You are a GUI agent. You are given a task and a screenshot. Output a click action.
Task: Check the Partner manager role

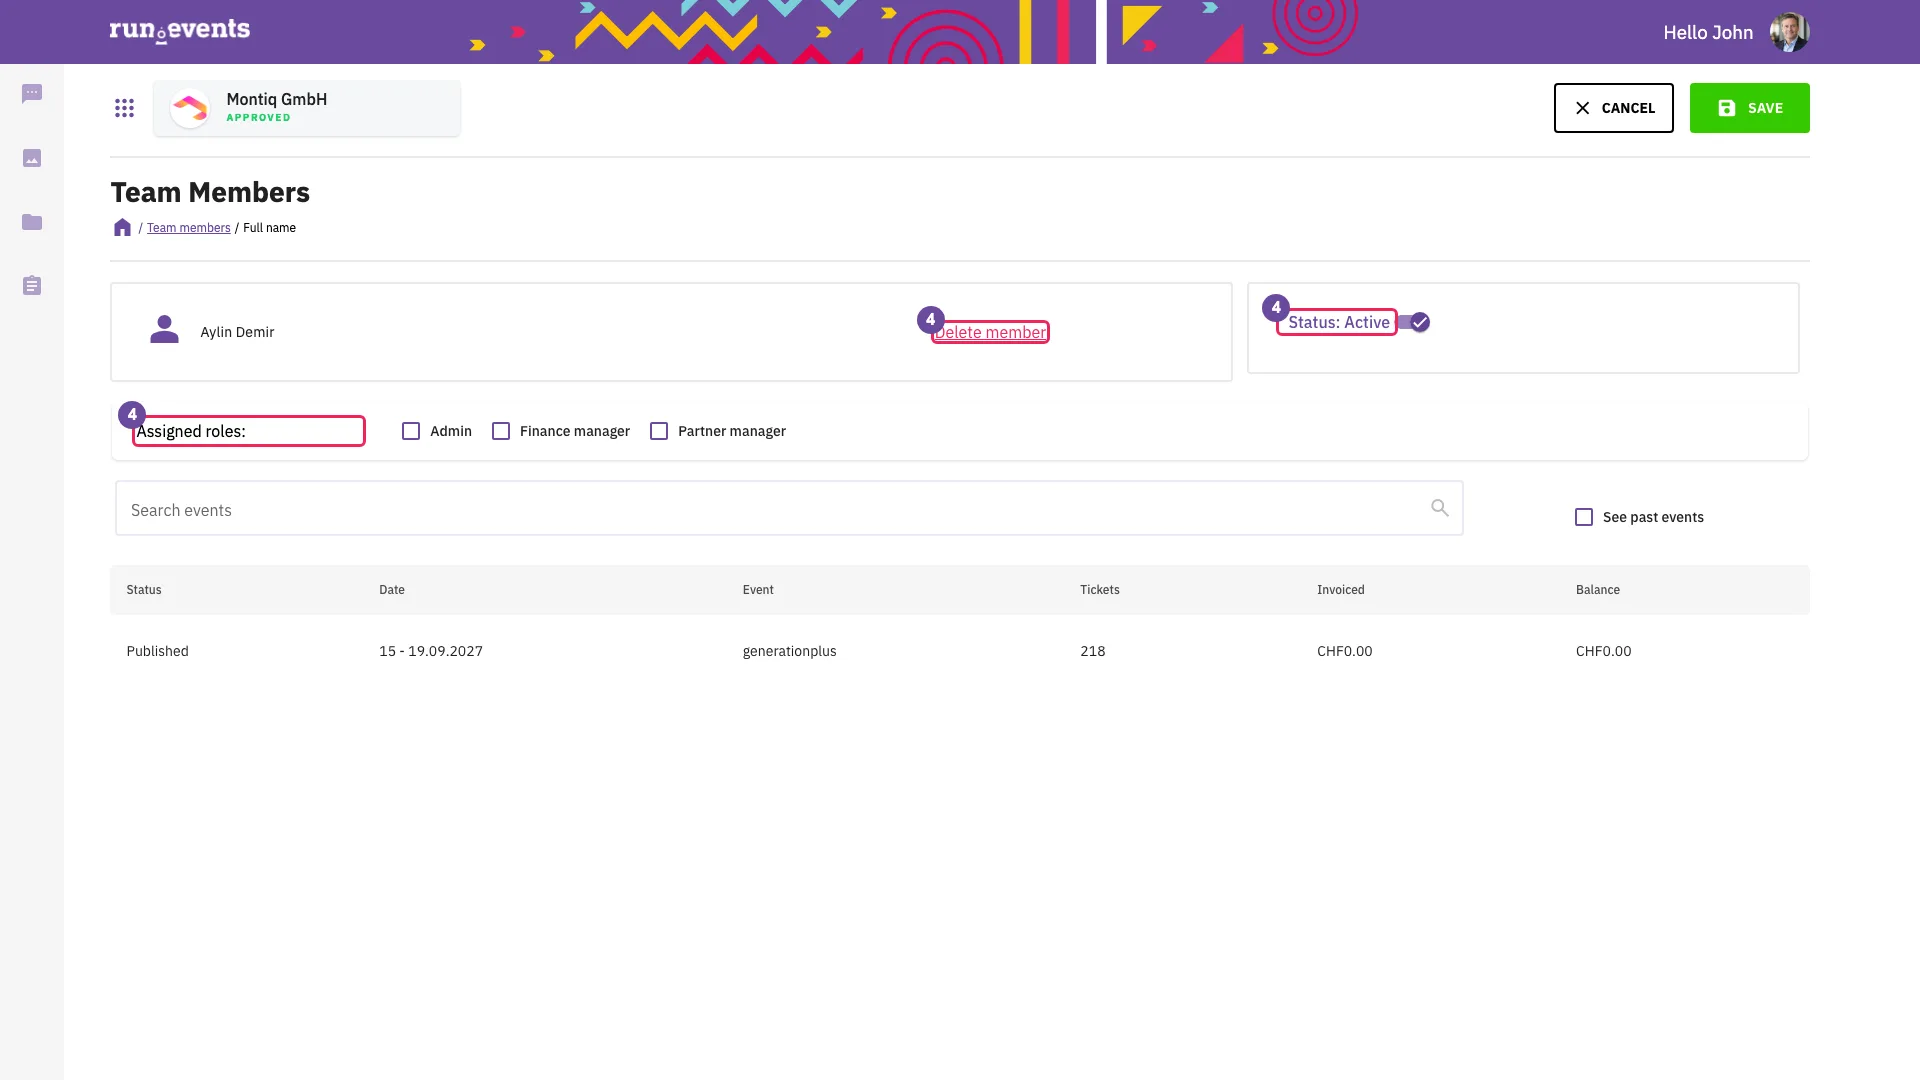pos(659,431)
